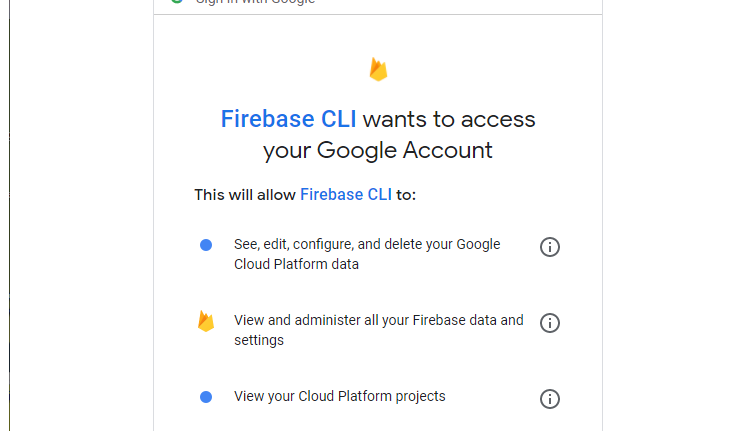
Task: Click the word 'settings' under Firebase permission
Action: click(259, 340)
